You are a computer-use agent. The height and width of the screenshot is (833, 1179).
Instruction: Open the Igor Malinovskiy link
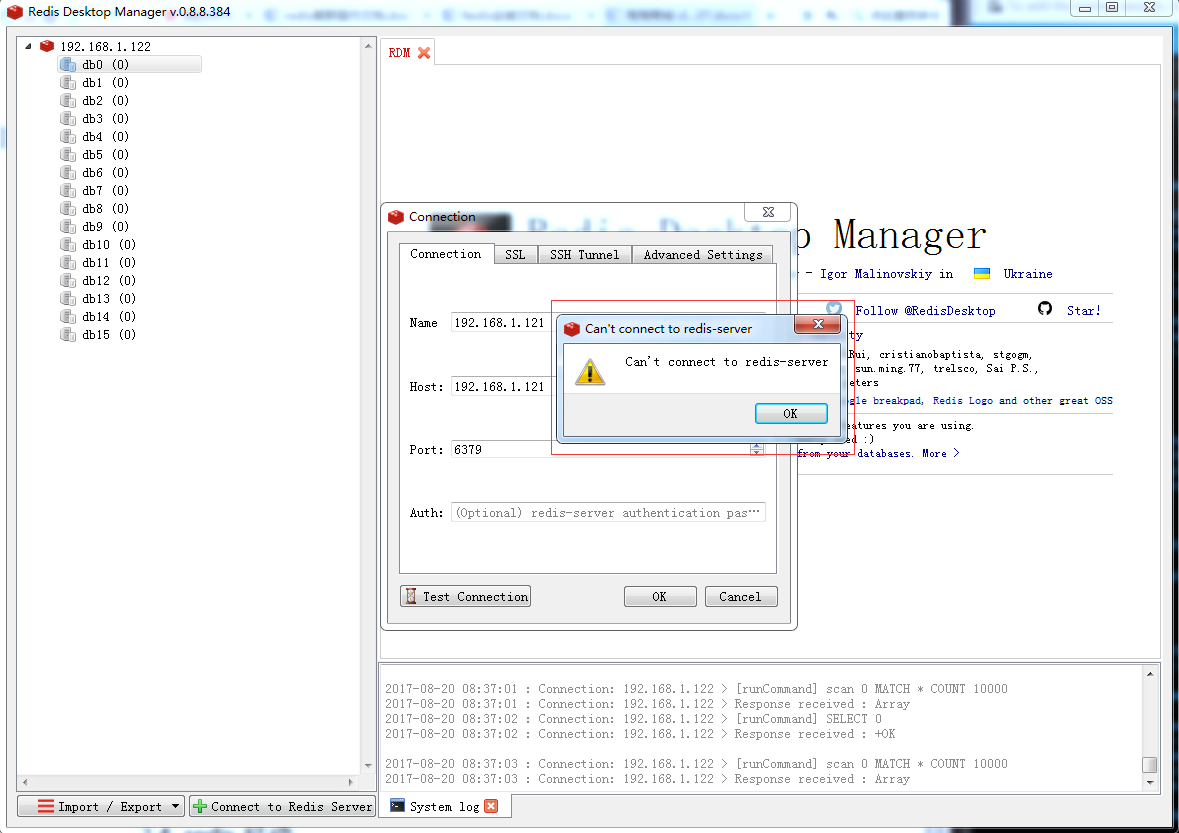tap(875, 274)
